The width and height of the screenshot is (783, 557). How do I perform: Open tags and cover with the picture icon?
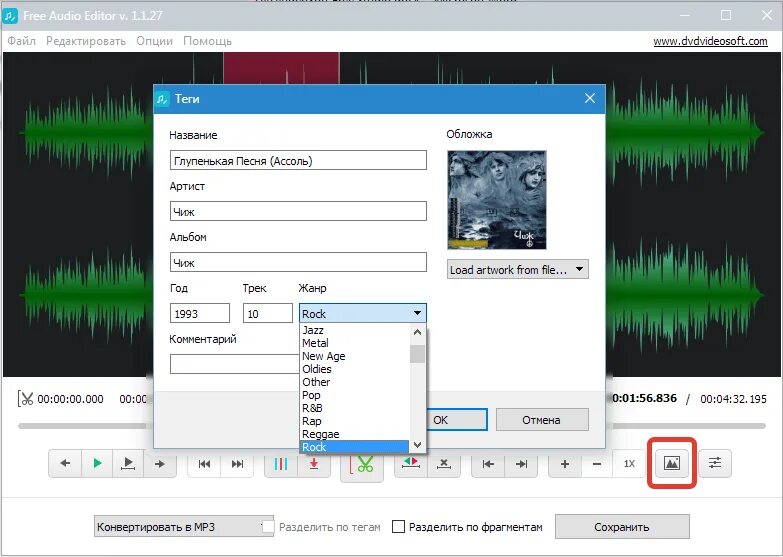672,463
